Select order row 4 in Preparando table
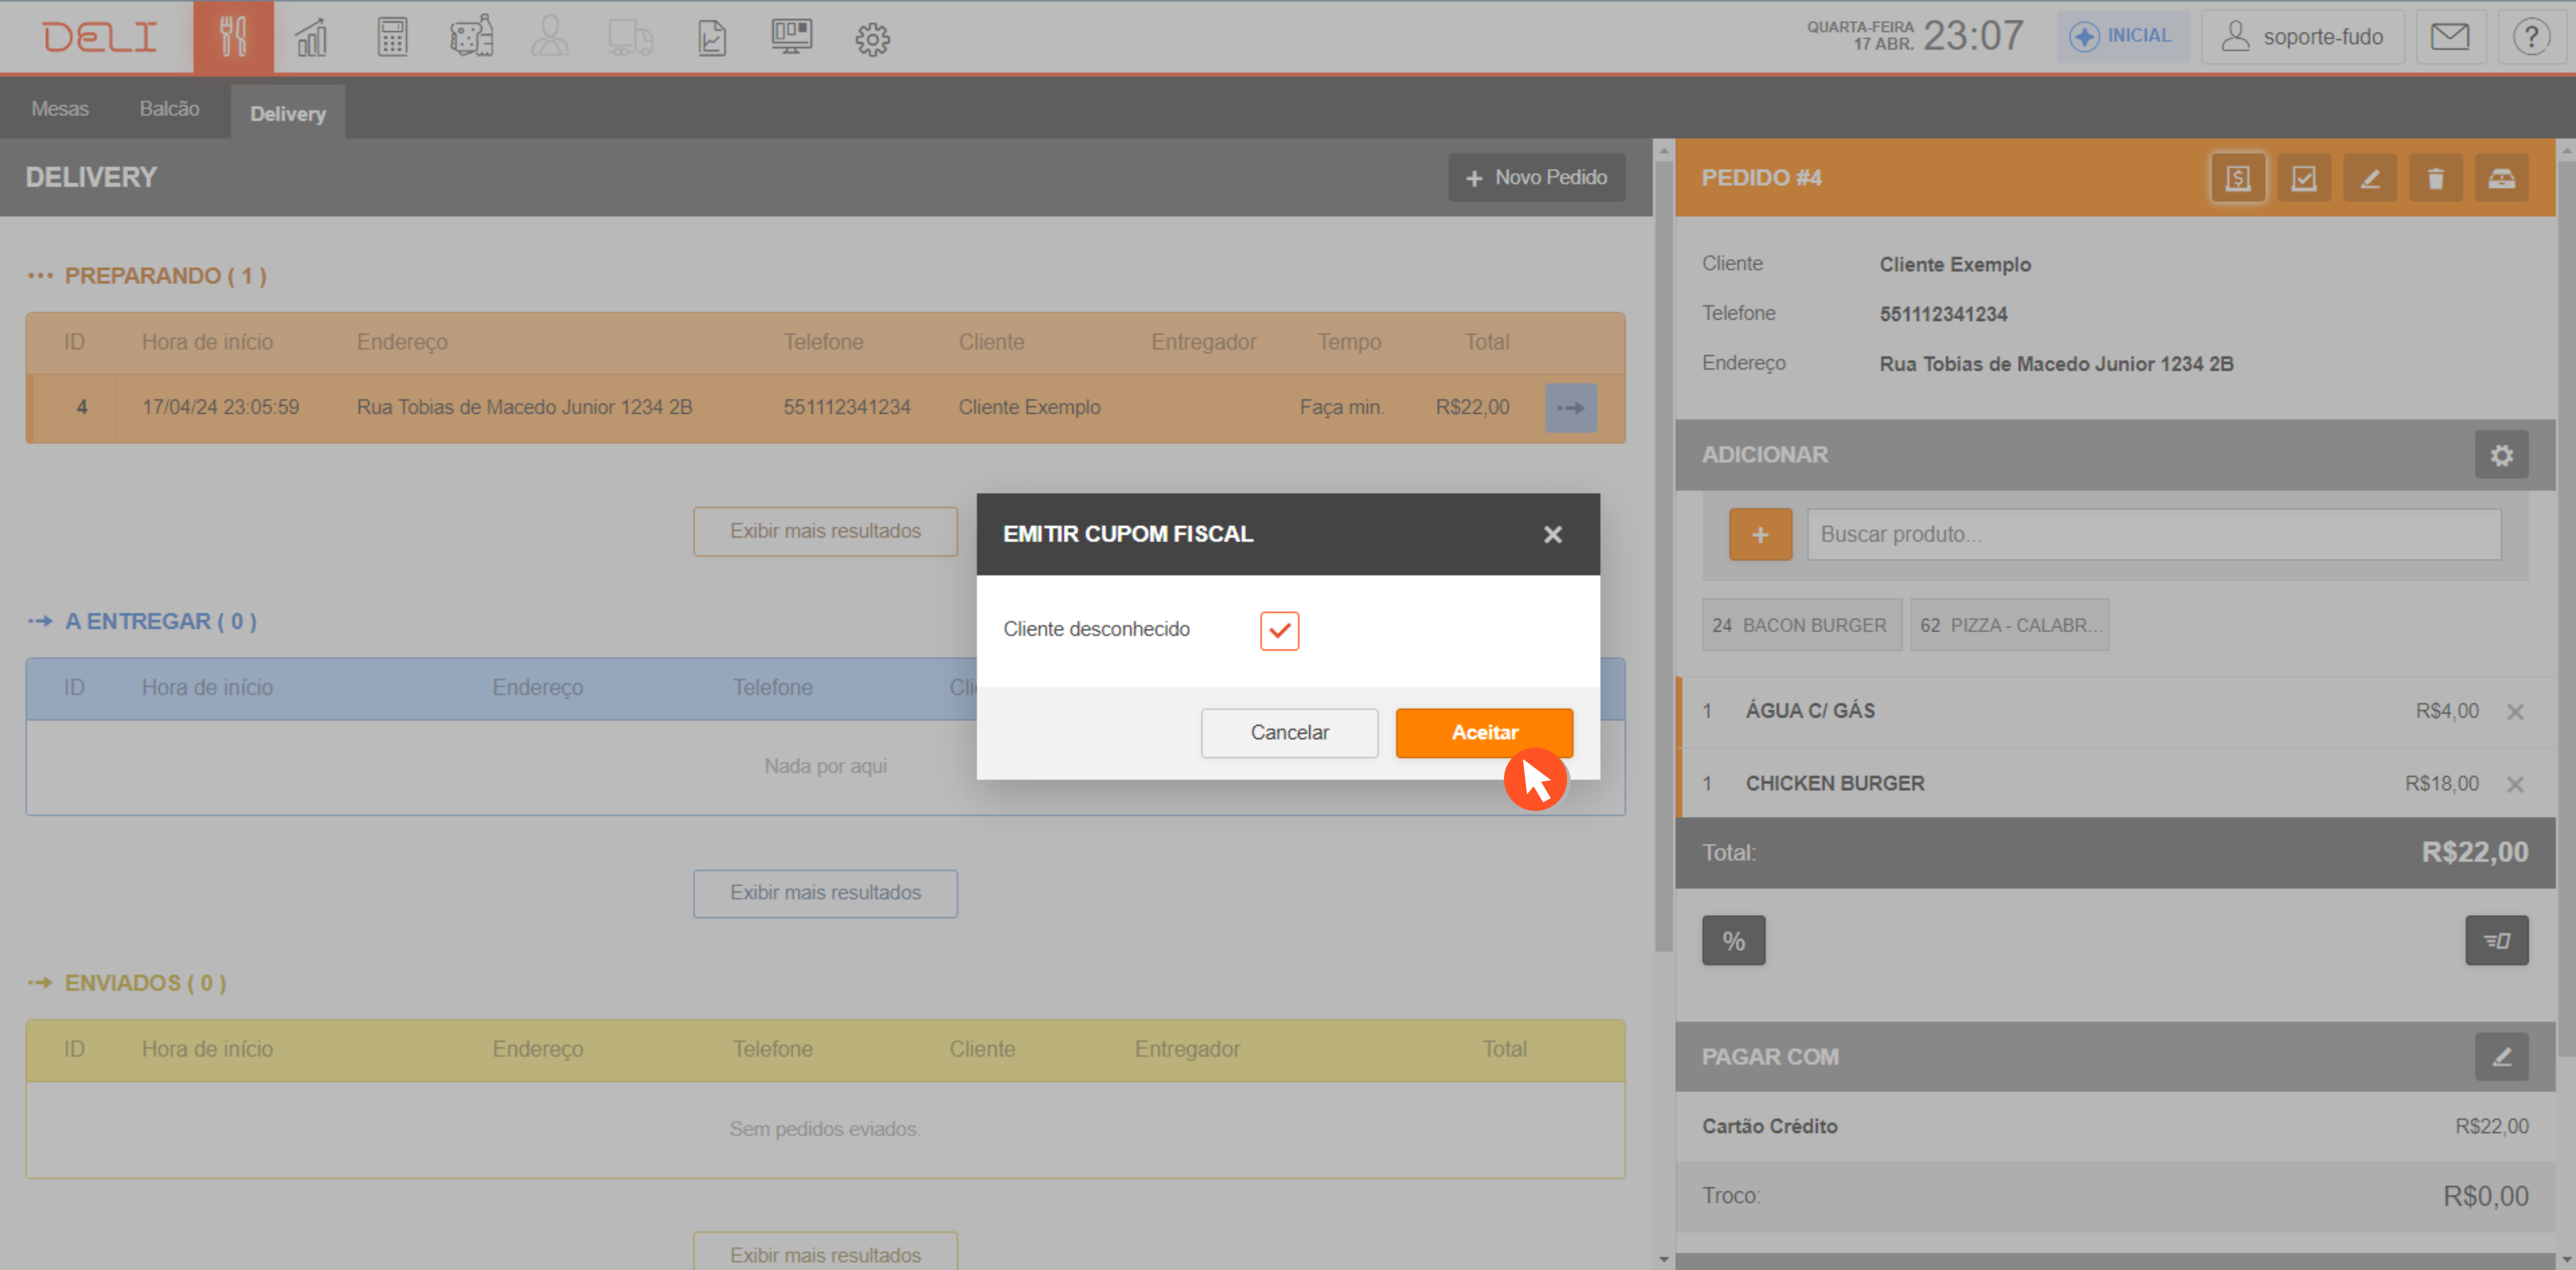The width and height of the screenshot is (2576, 1270). [x=825, y=408]
